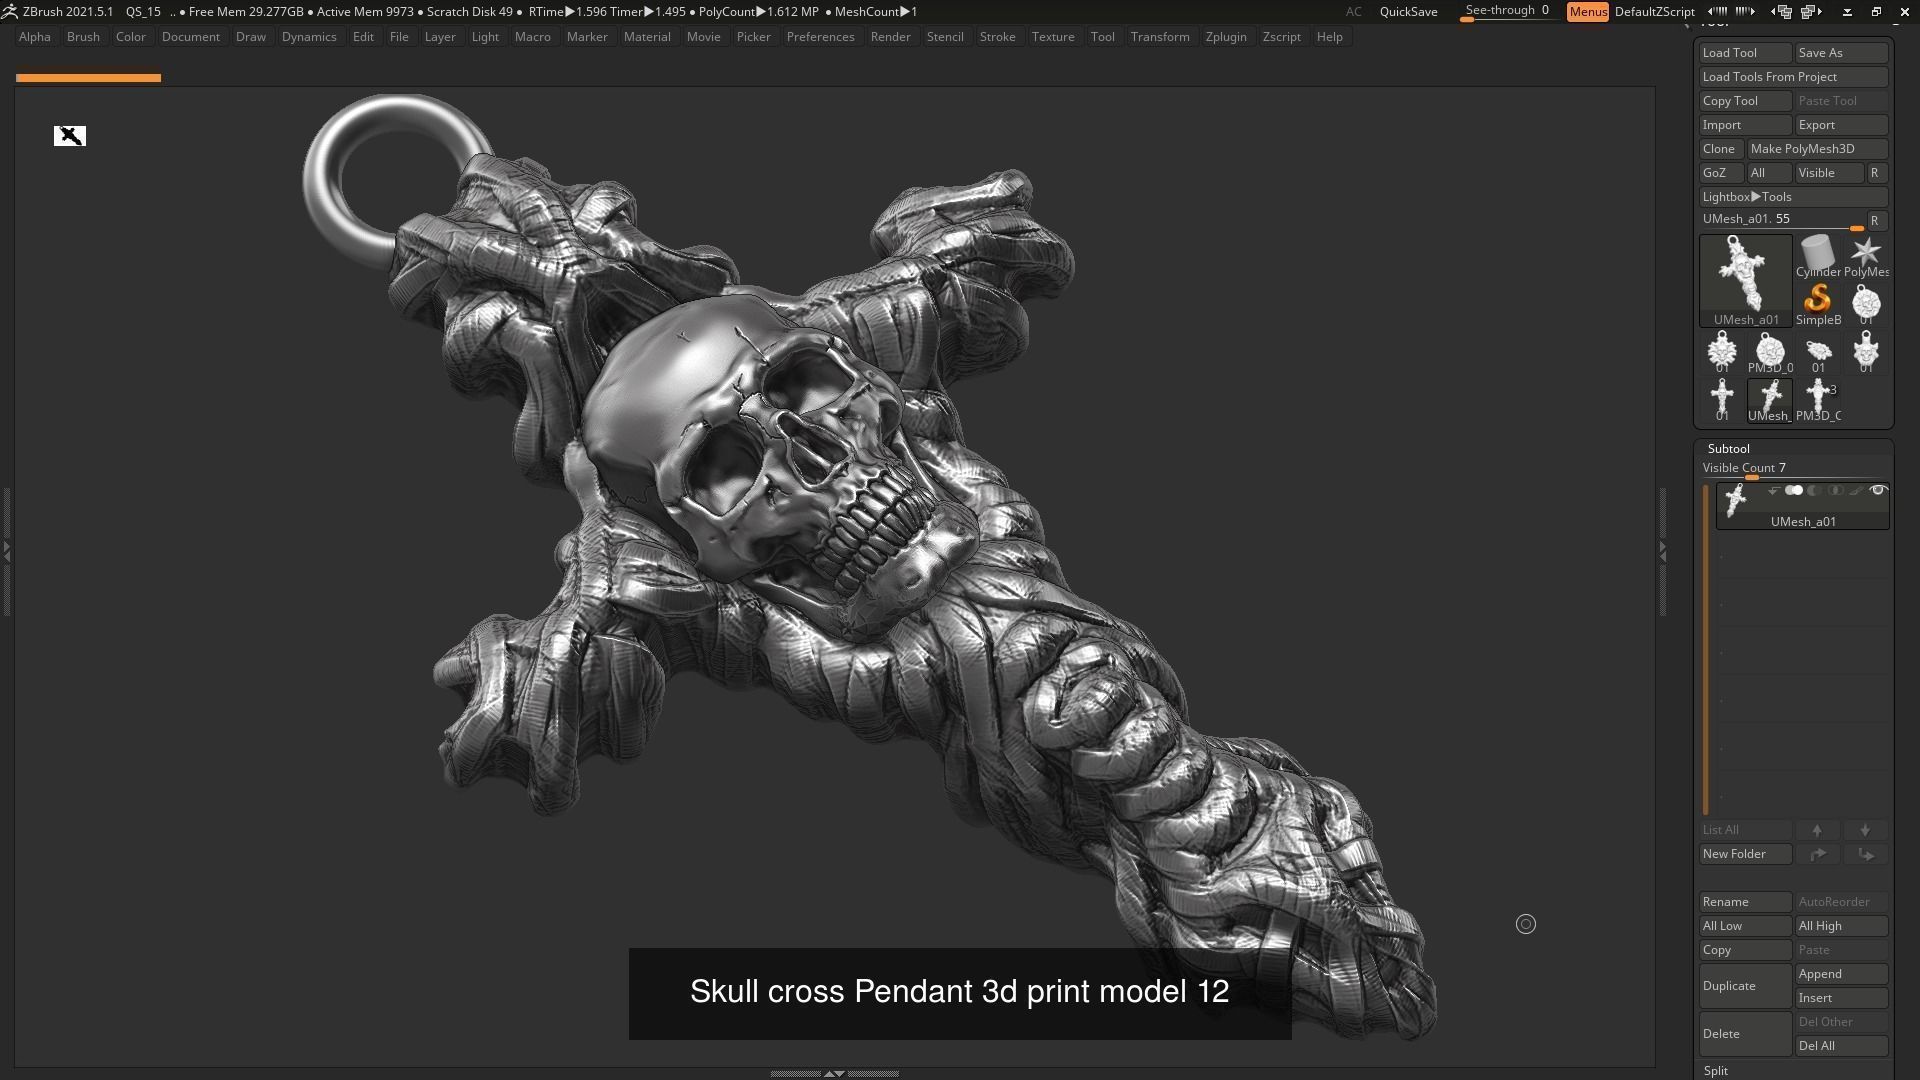1920x1080 pixels.
Task: Expand the Split section
Action: 1715,1070
